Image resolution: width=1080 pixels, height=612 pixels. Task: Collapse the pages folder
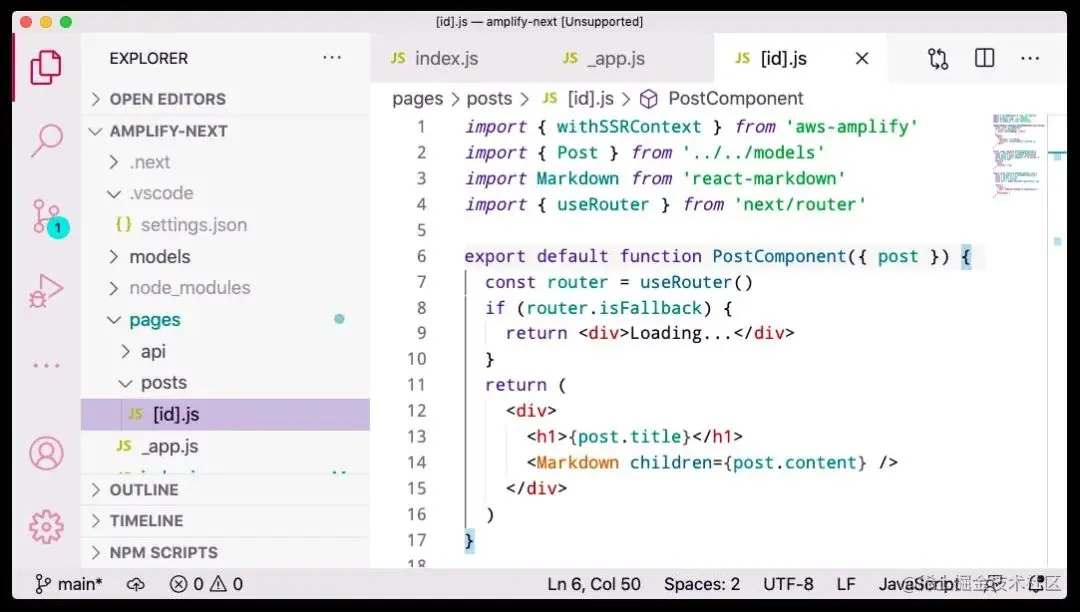225,319
